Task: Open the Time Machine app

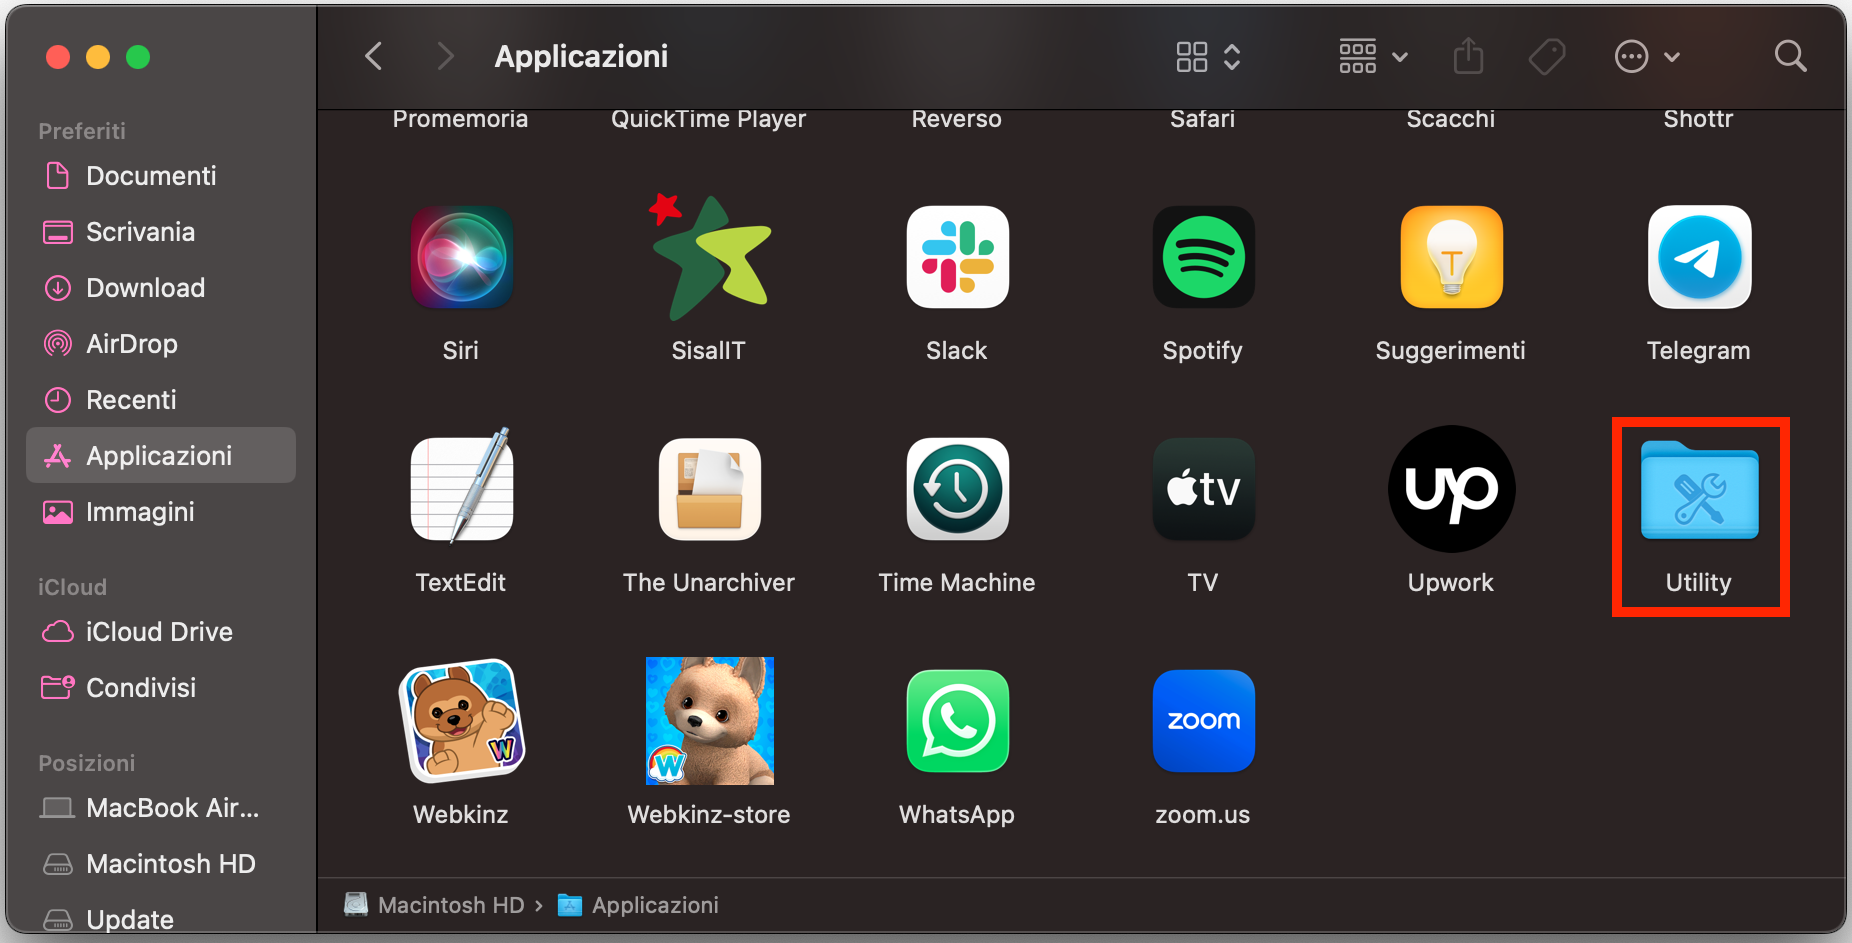Action: (957, 489)
